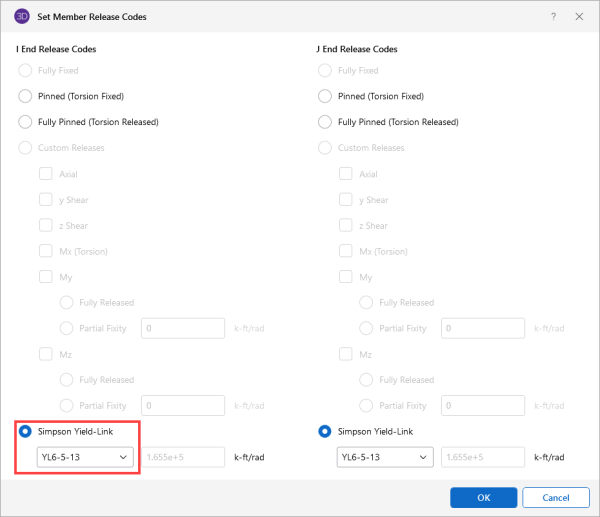The height and width of the screenshot is (517, 600).
Task: Click J End Mz Partial Fixity field
Action: pos(484,405)
